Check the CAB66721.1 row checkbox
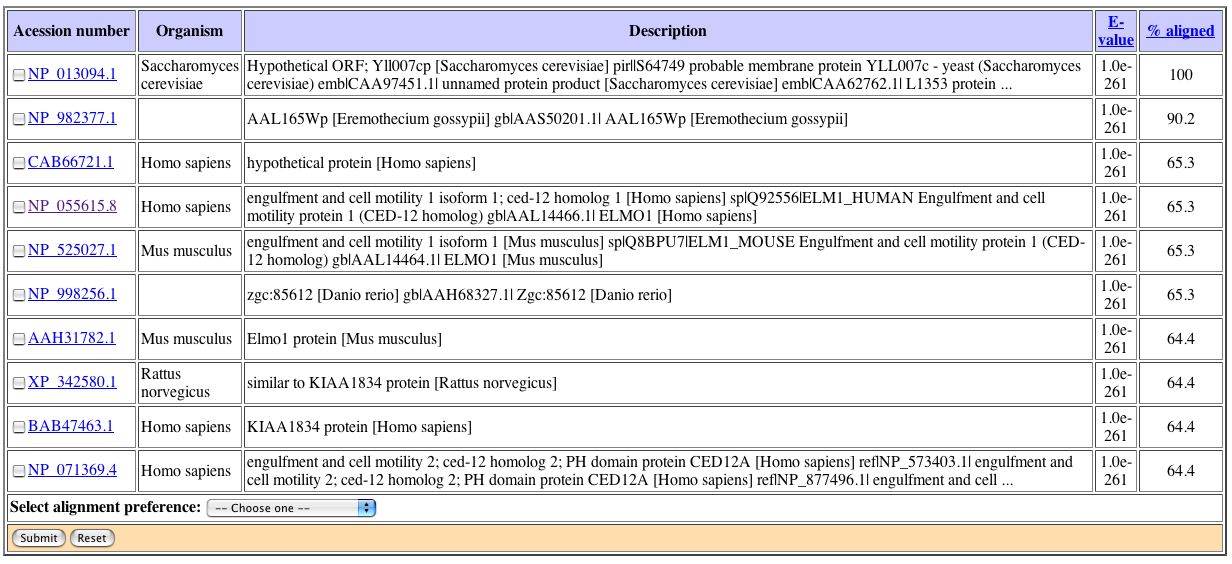Image resolution: width=1232 pixels, height=564 pixels. pos(19,163)
